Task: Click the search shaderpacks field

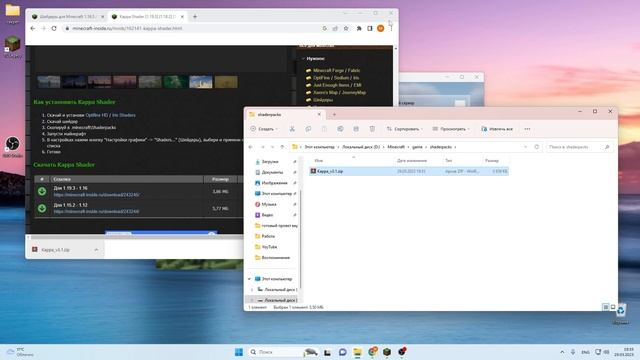Action: [579, 147]
